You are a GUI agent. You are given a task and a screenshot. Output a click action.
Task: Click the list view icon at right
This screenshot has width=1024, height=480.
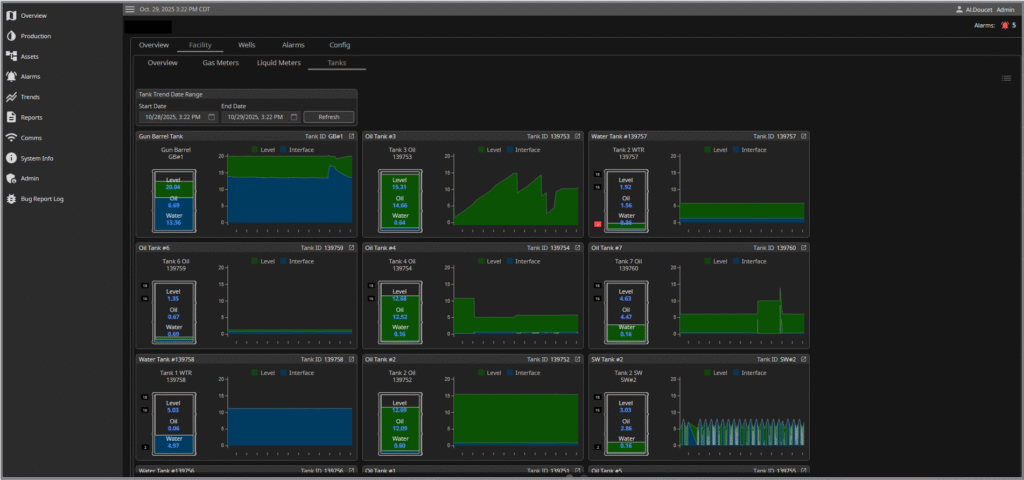tap(1006, 78)
